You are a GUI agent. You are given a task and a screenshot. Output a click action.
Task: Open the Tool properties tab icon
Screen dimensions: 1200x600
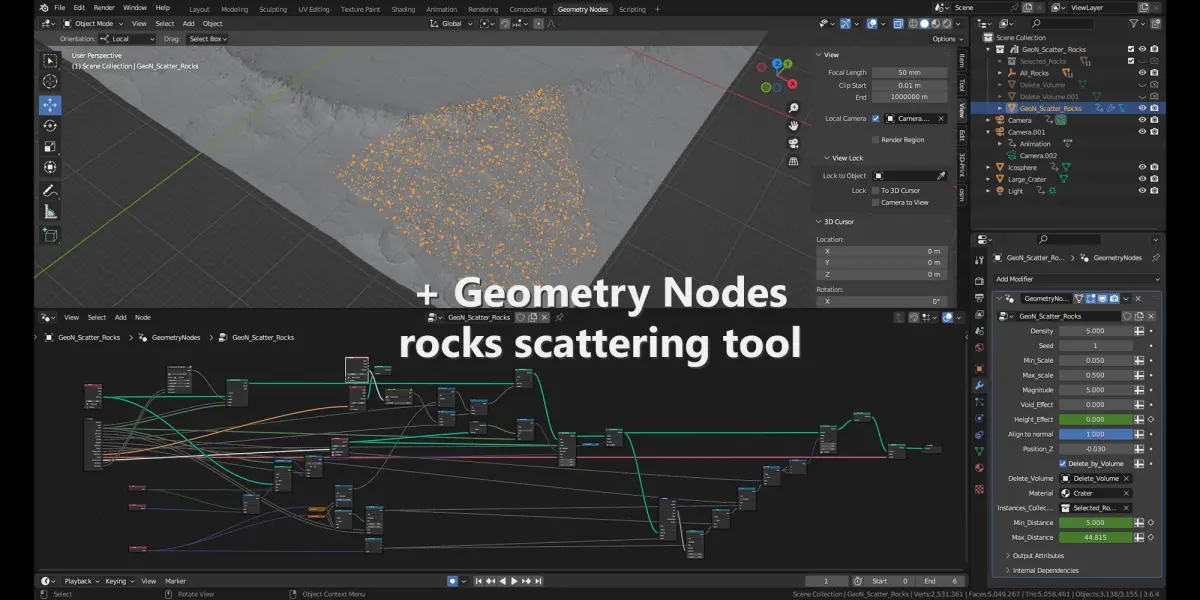point(979,258)
